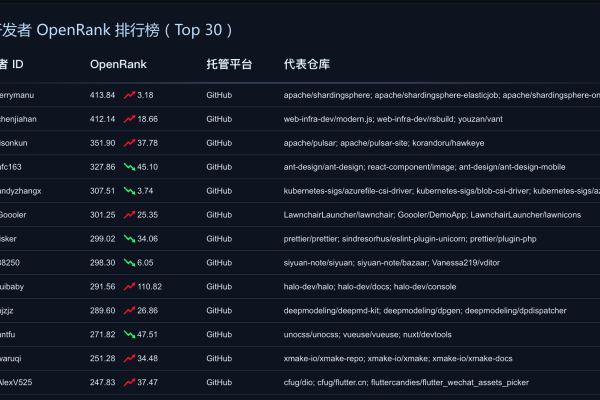Image resolution: width=600 pixels, height=400 pixels.
Task: Click GitHub in the 291.56 row
Action: pos(219,286)
